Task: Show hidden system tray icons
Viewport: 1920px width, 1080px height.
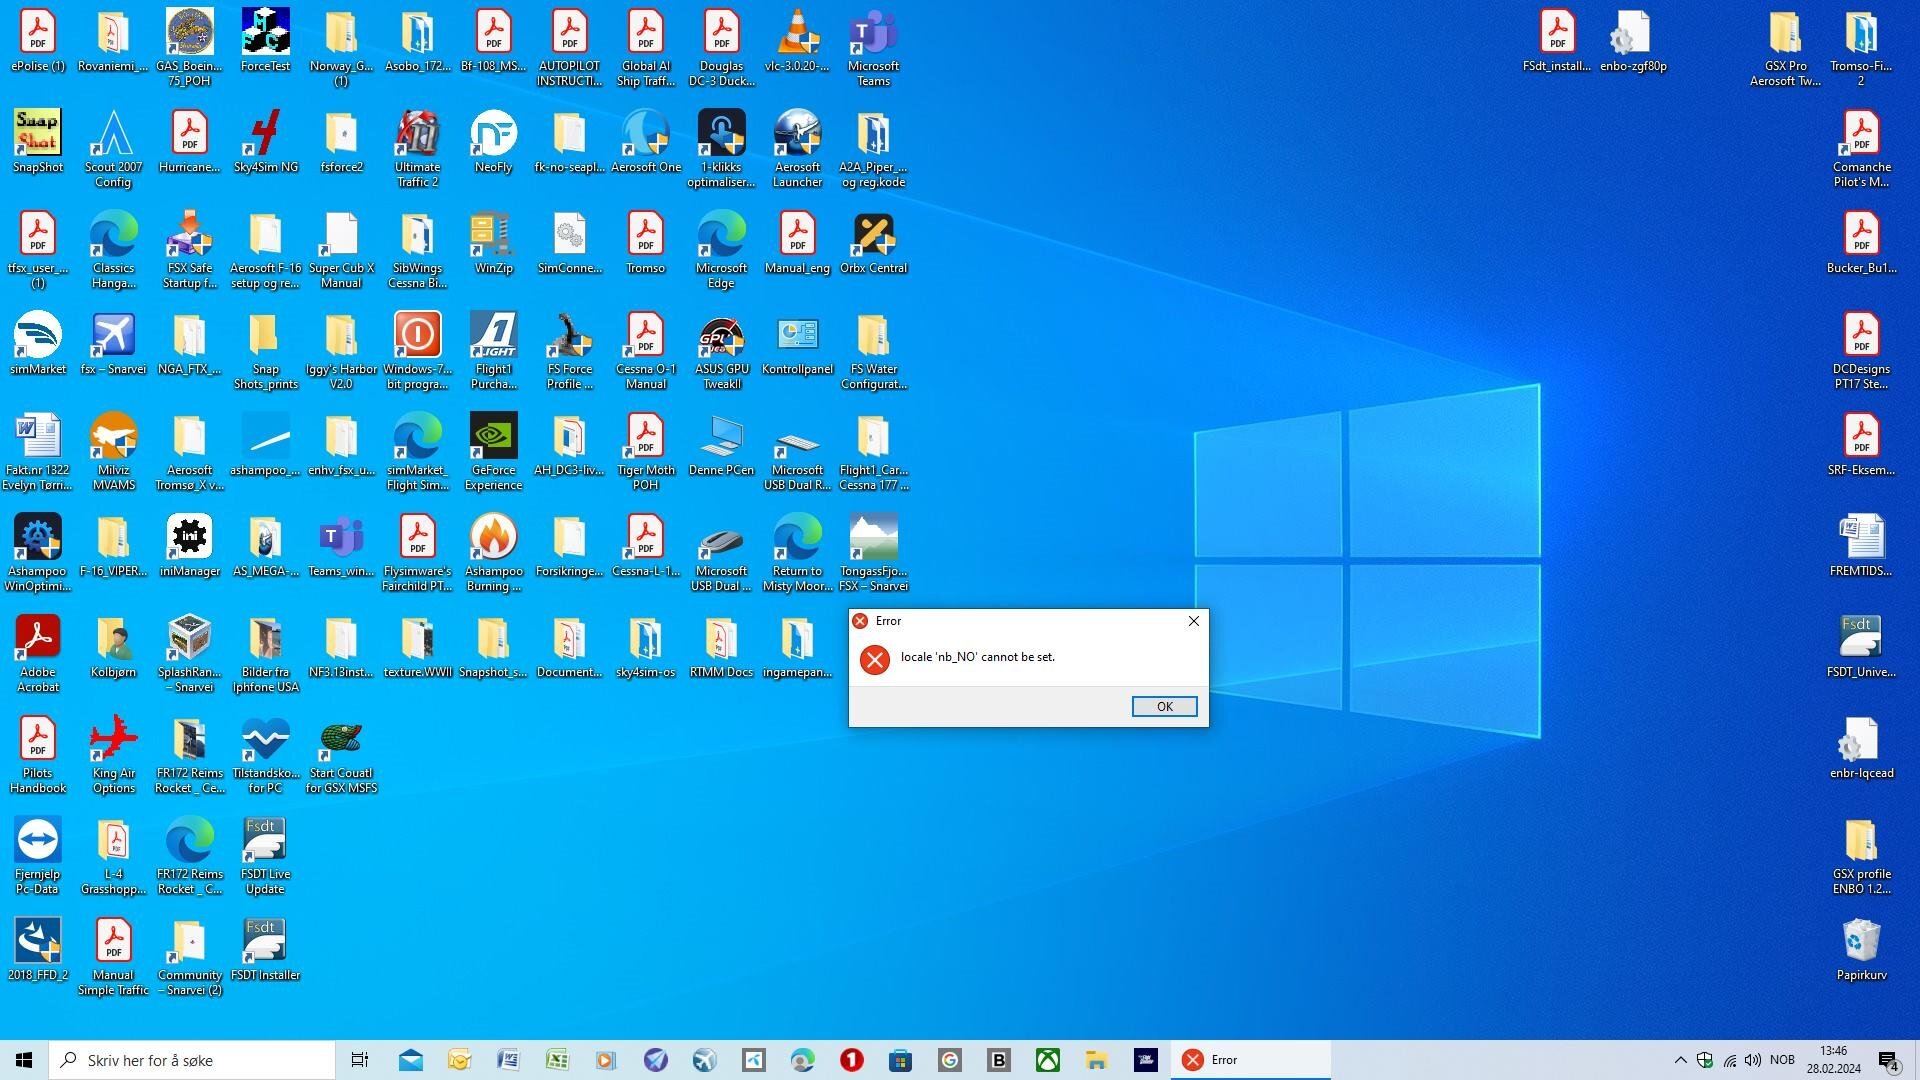Action: 1680,1060
